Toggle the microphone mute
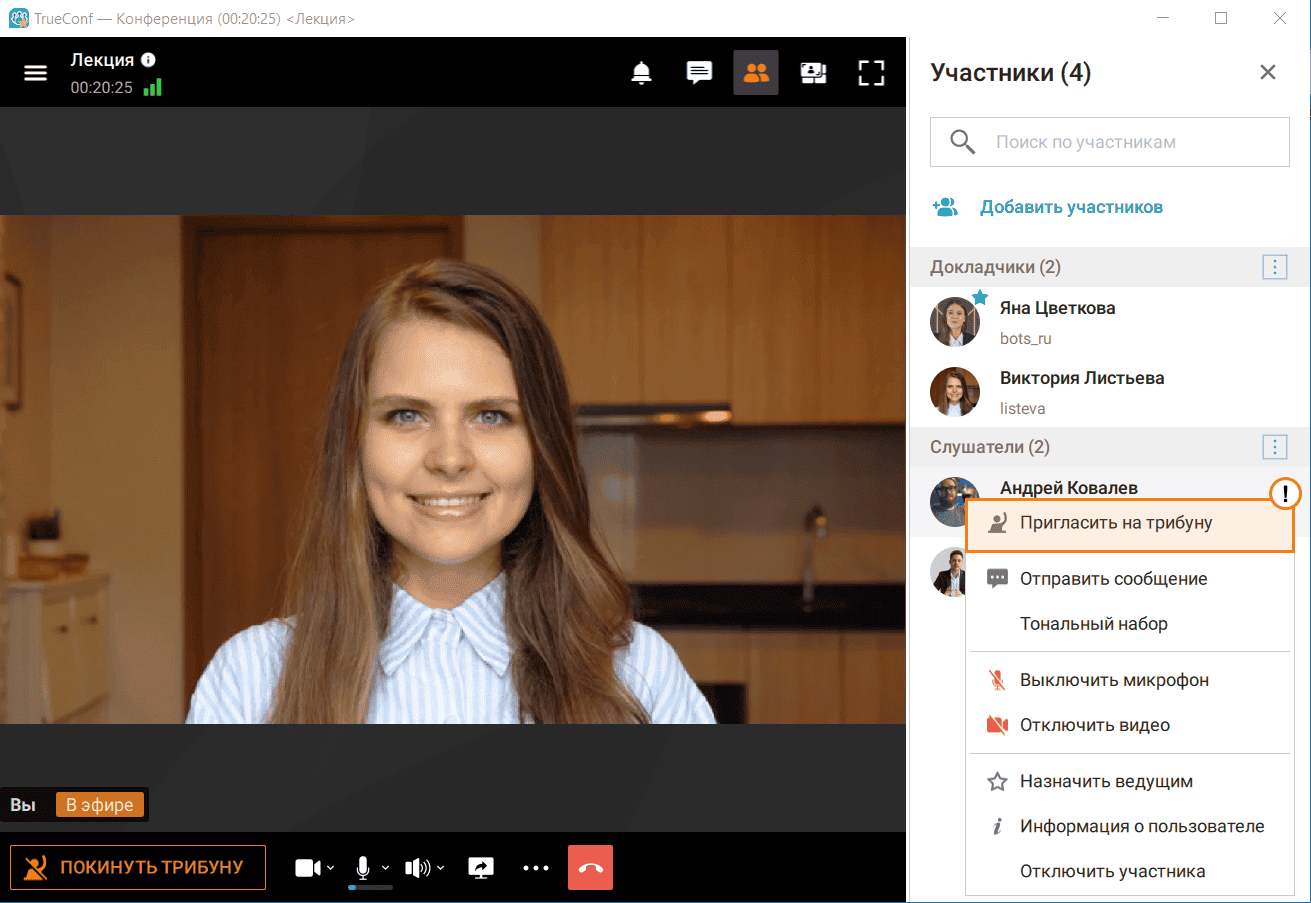 coord(364,867)
